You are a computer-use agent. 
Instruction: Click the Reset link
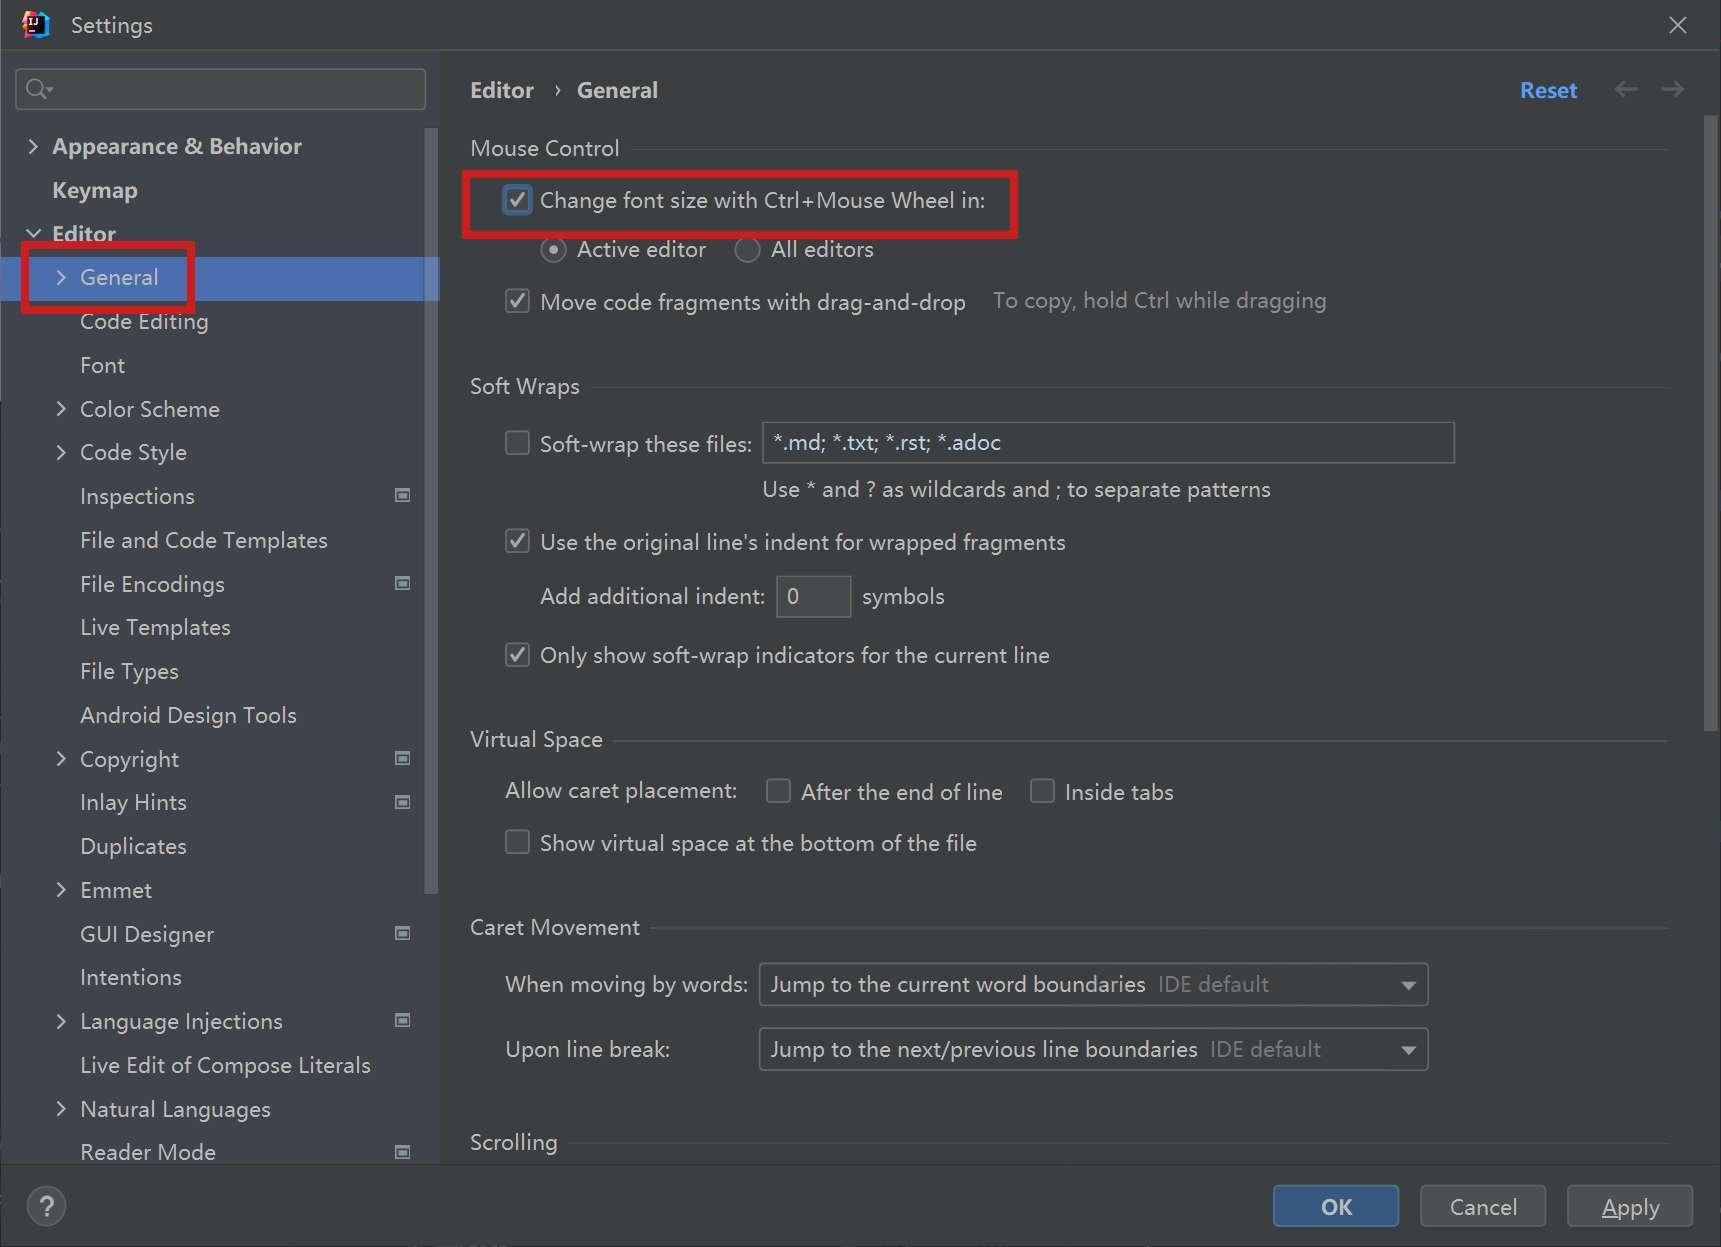[x=1548, y=90]
